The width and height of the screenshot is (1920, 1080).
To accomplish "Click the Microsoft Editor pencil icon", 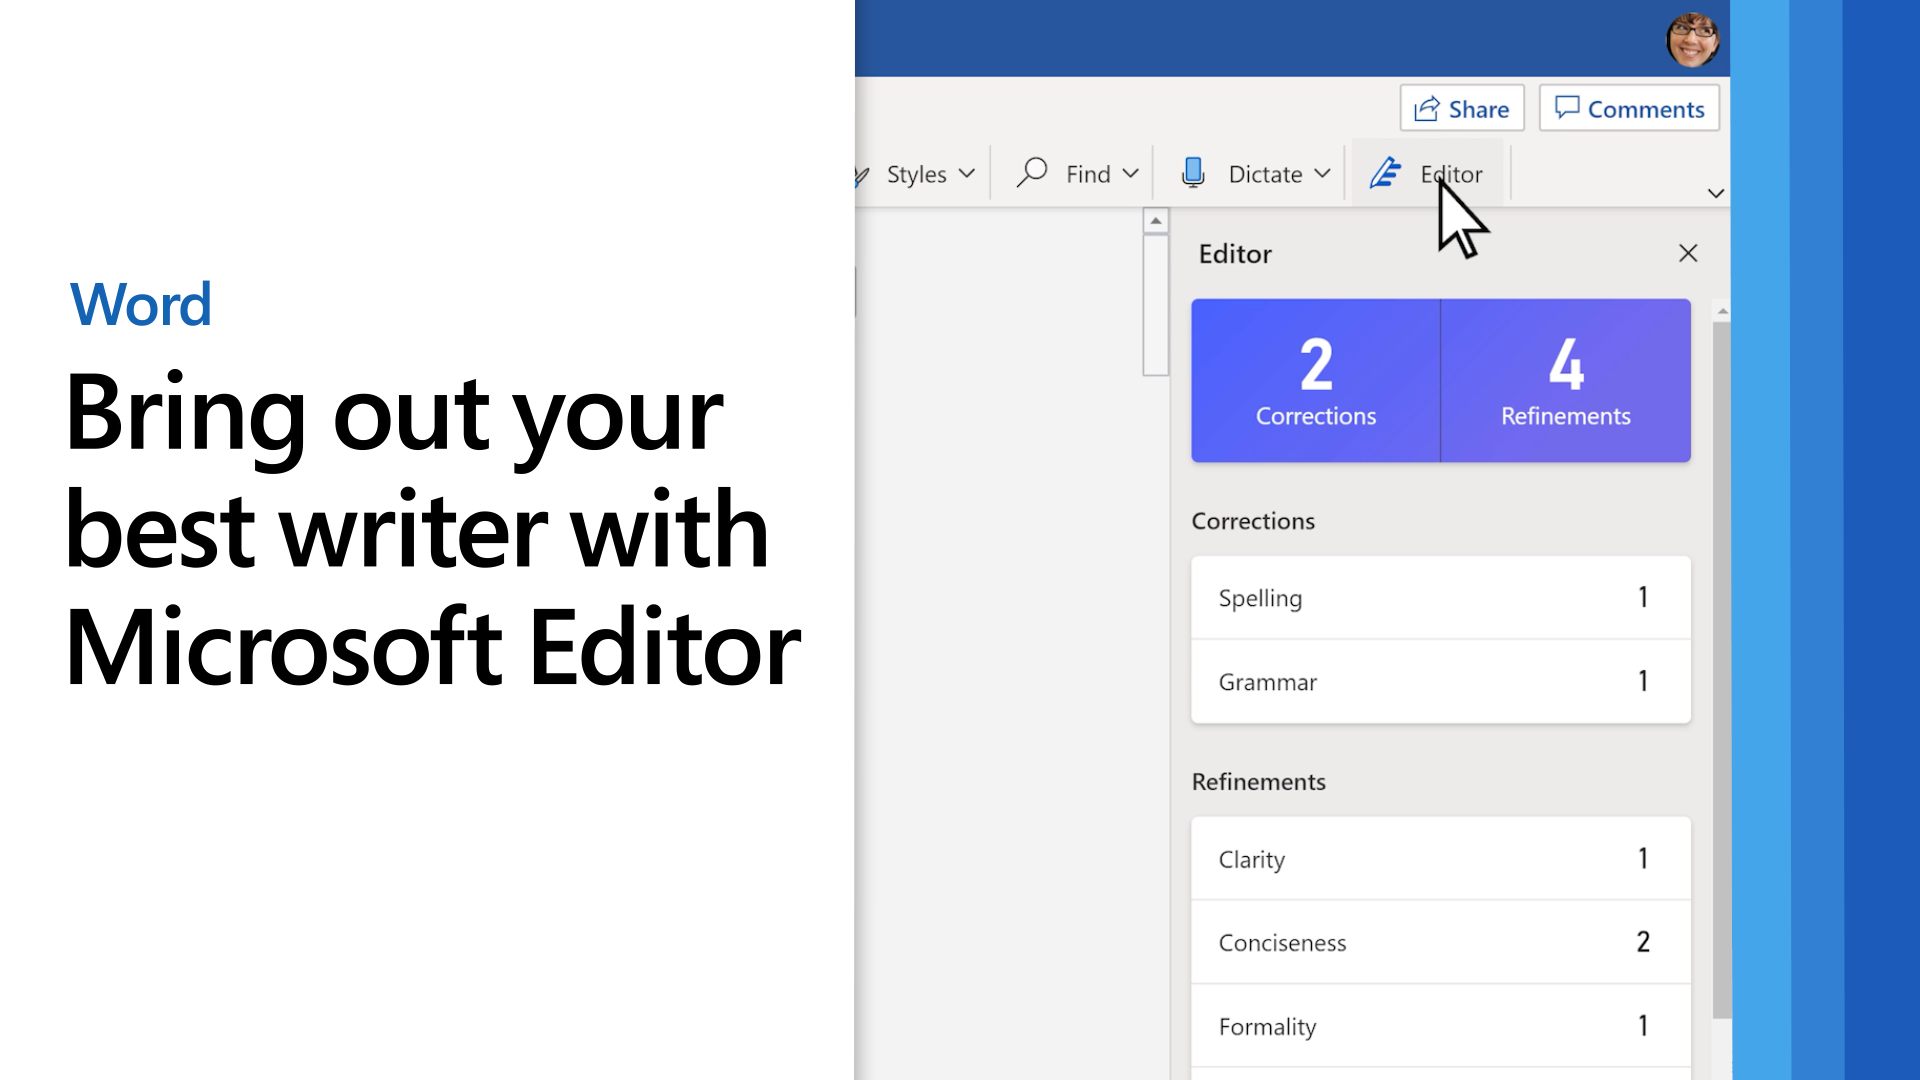I will tap(1386, 173).
